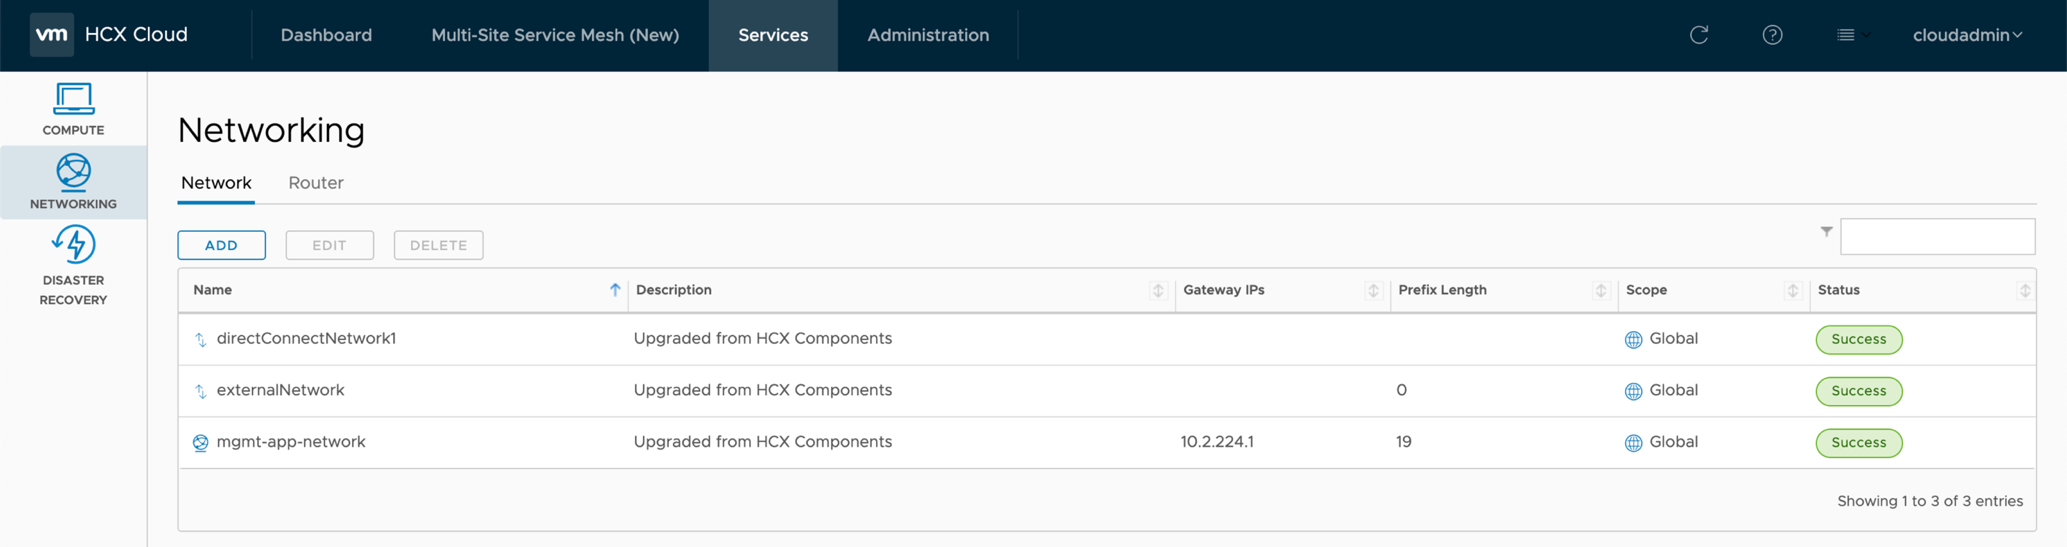2067x547 pixels.
Task: Click the VMware HCX Cloud logo
Action: point(52,35)
